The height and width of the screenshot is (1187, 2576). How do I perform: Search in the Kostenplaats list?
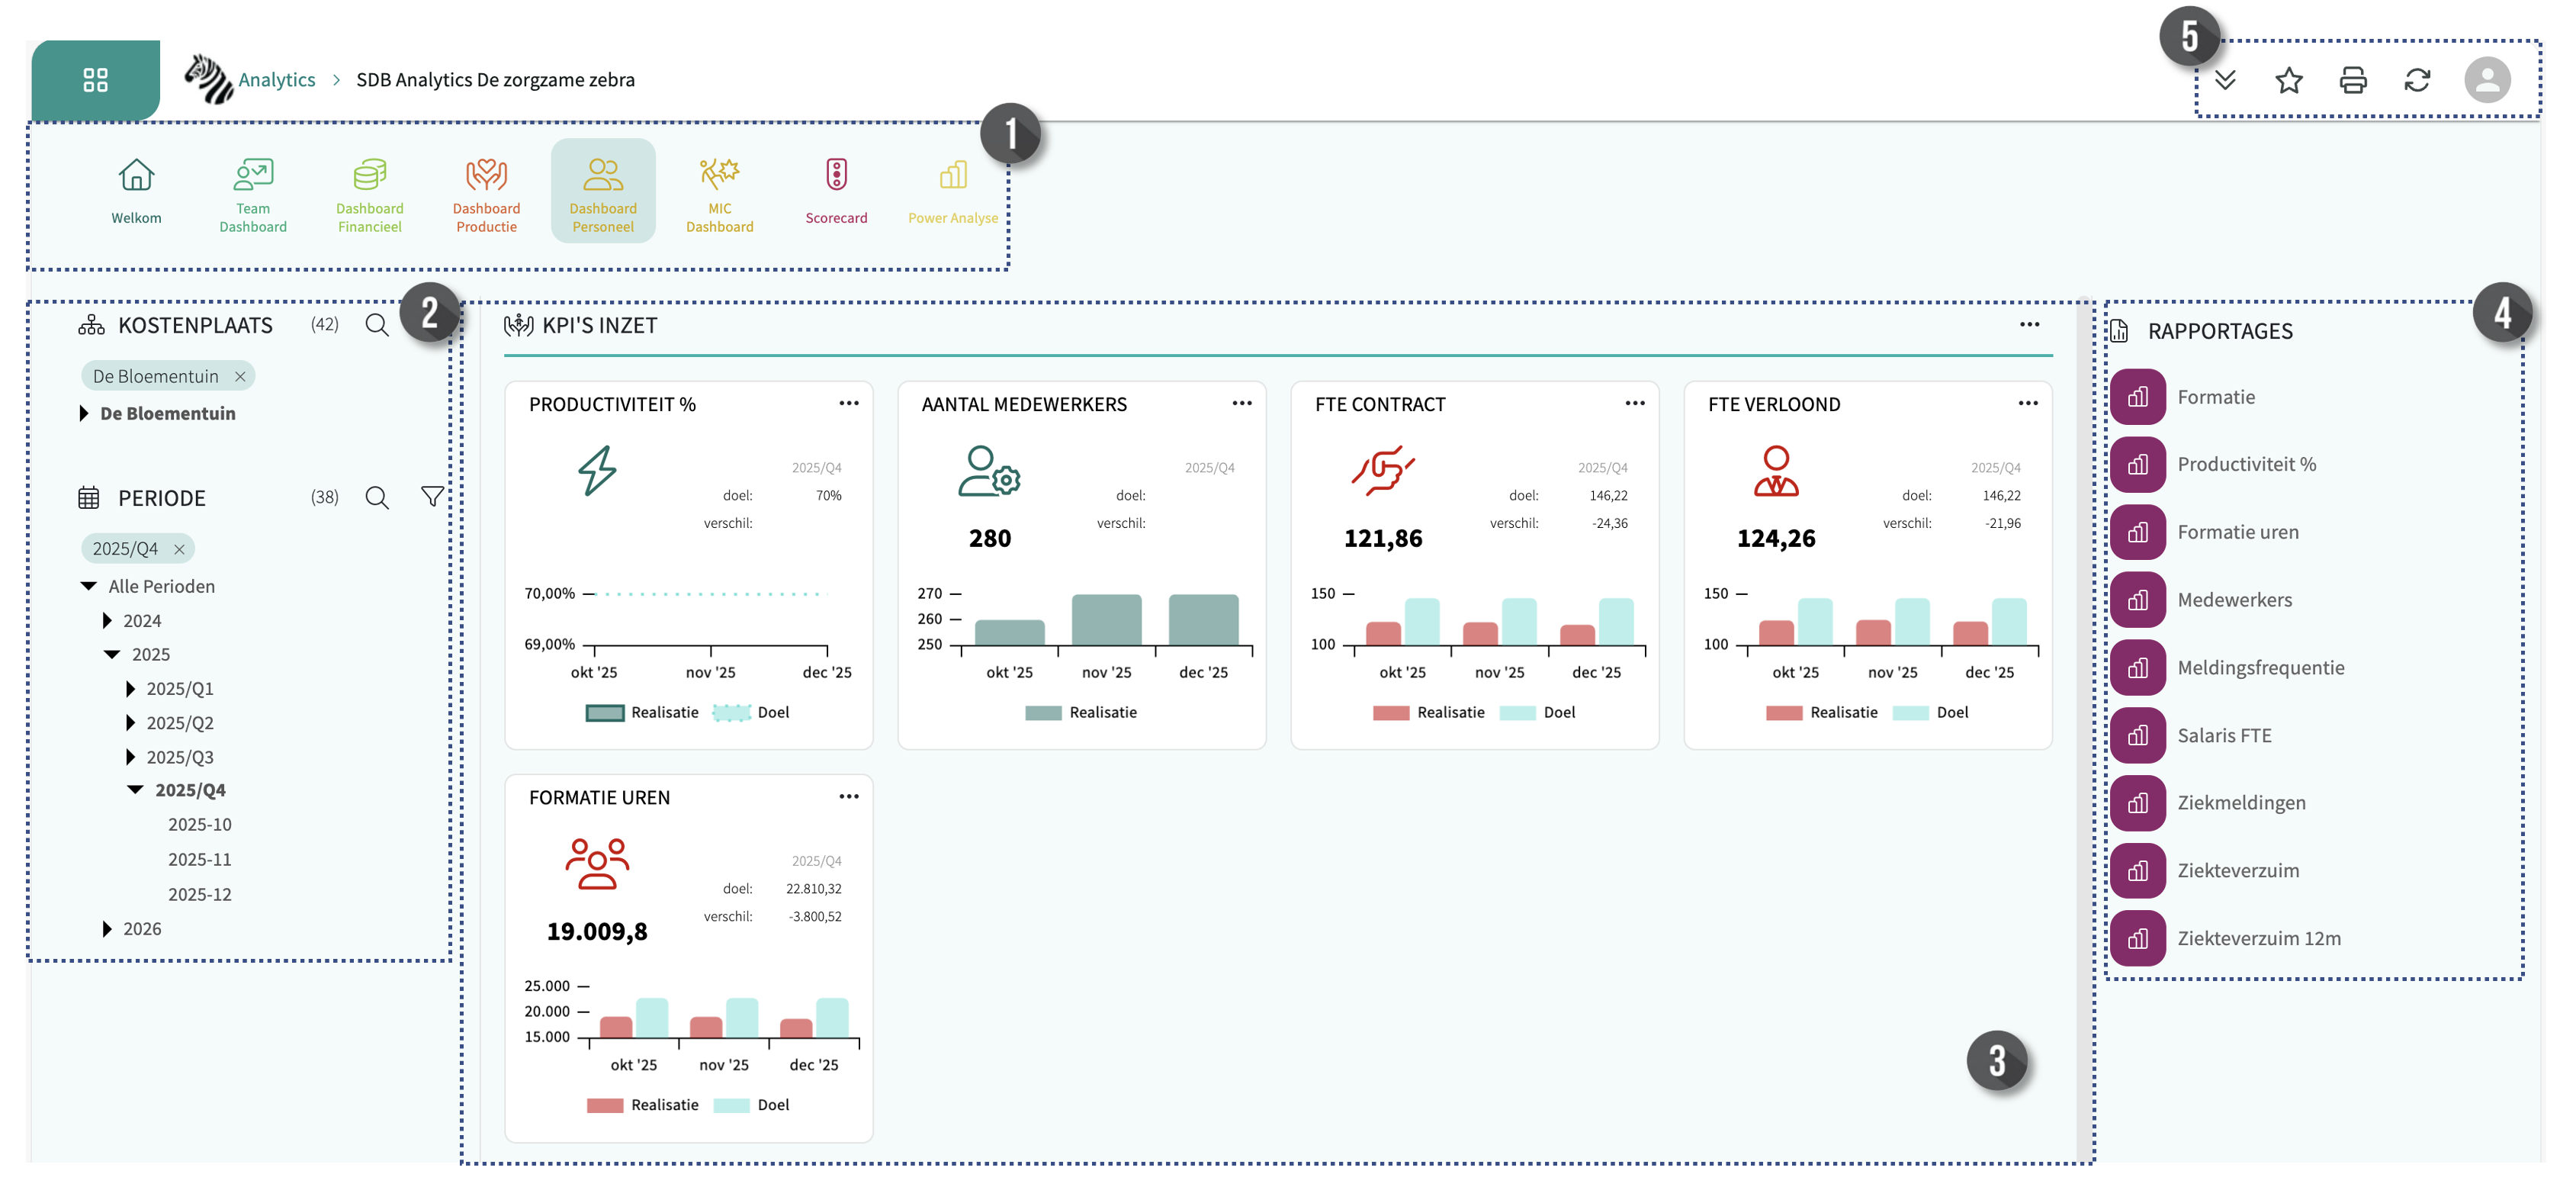coord(376,325)
